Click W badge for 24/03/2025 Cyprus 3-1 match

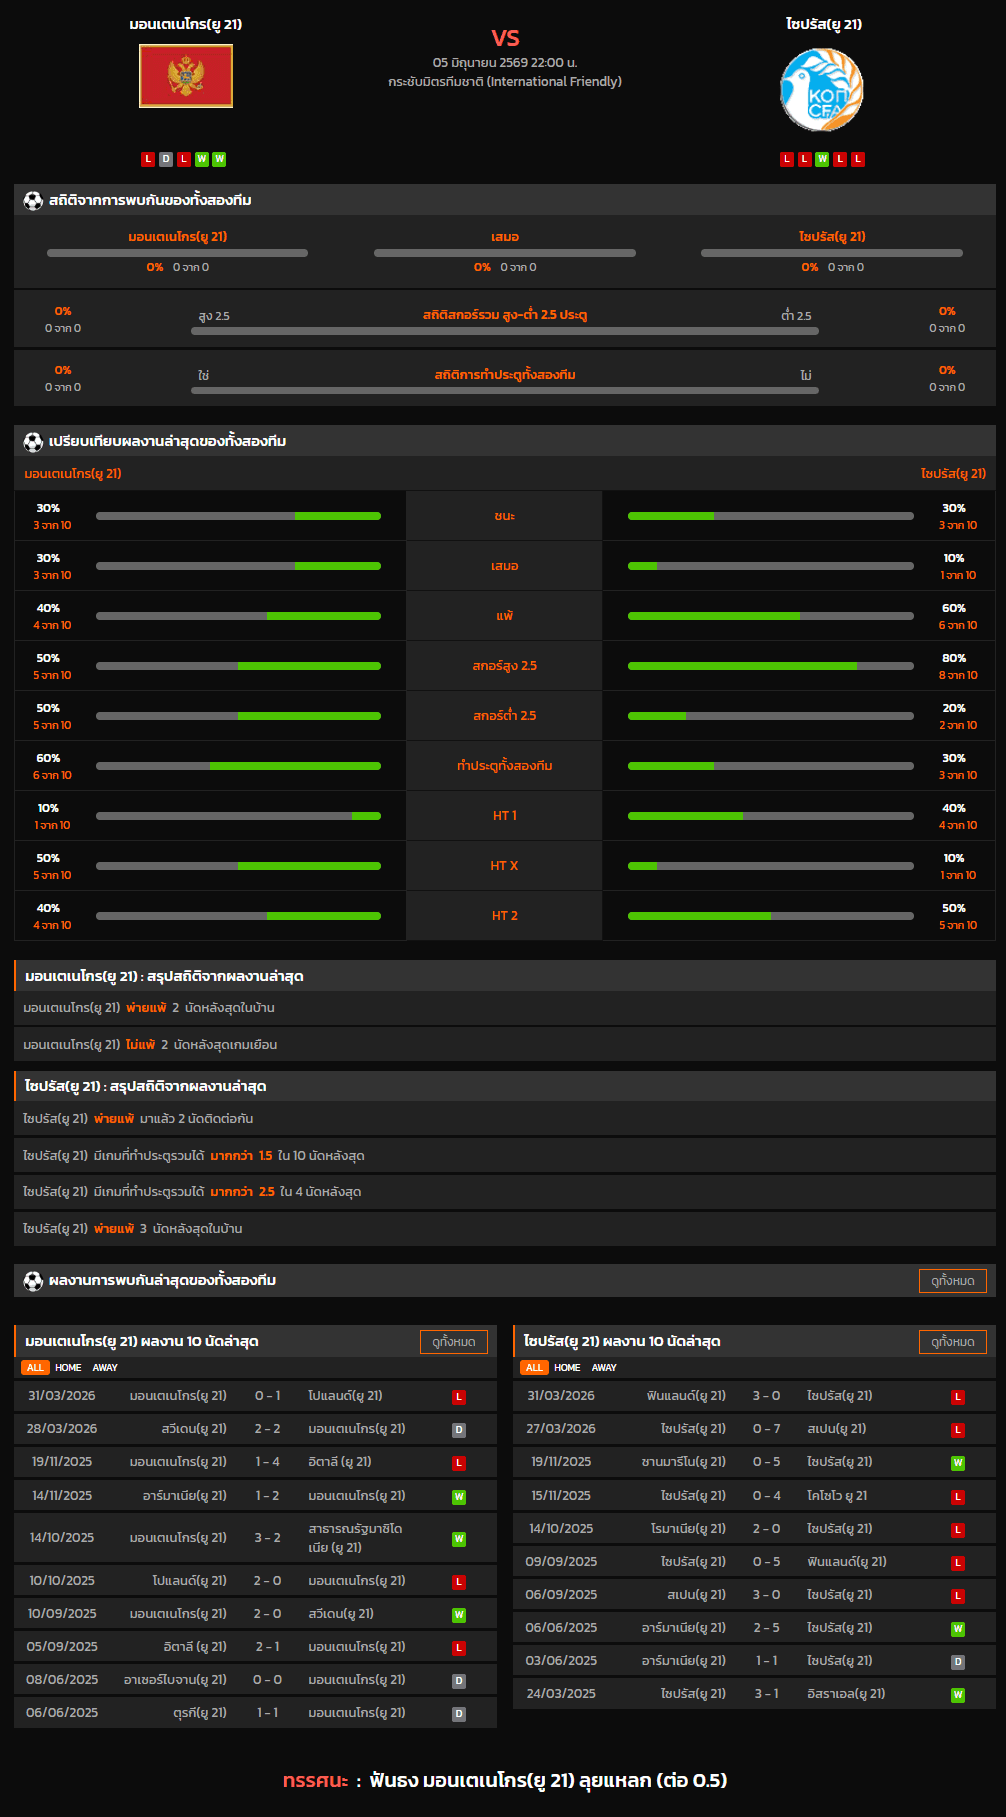[x=958, y=1695]
